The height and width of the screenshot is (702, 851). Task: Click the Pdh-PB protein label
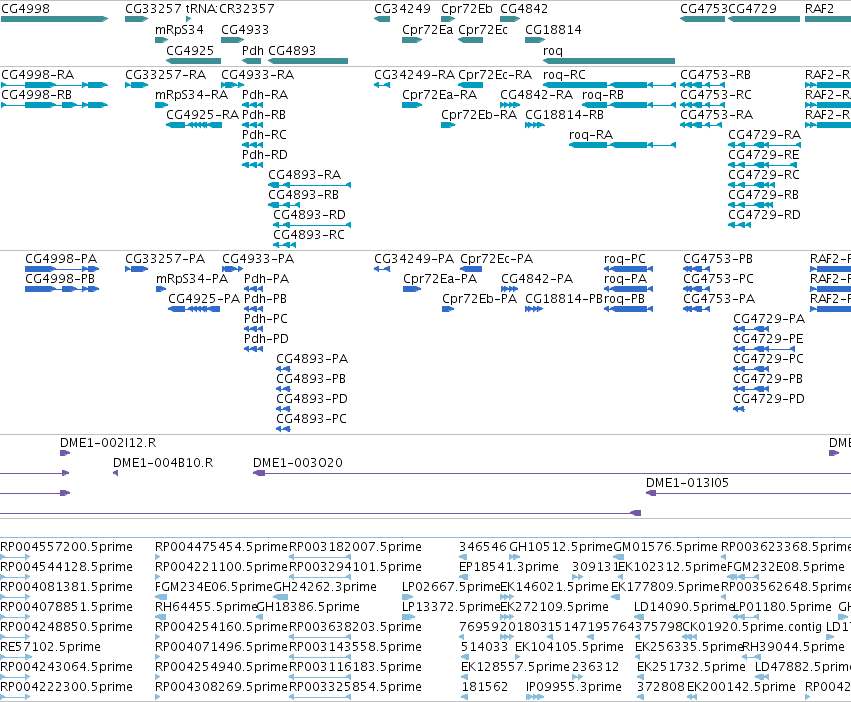point(265,299)
